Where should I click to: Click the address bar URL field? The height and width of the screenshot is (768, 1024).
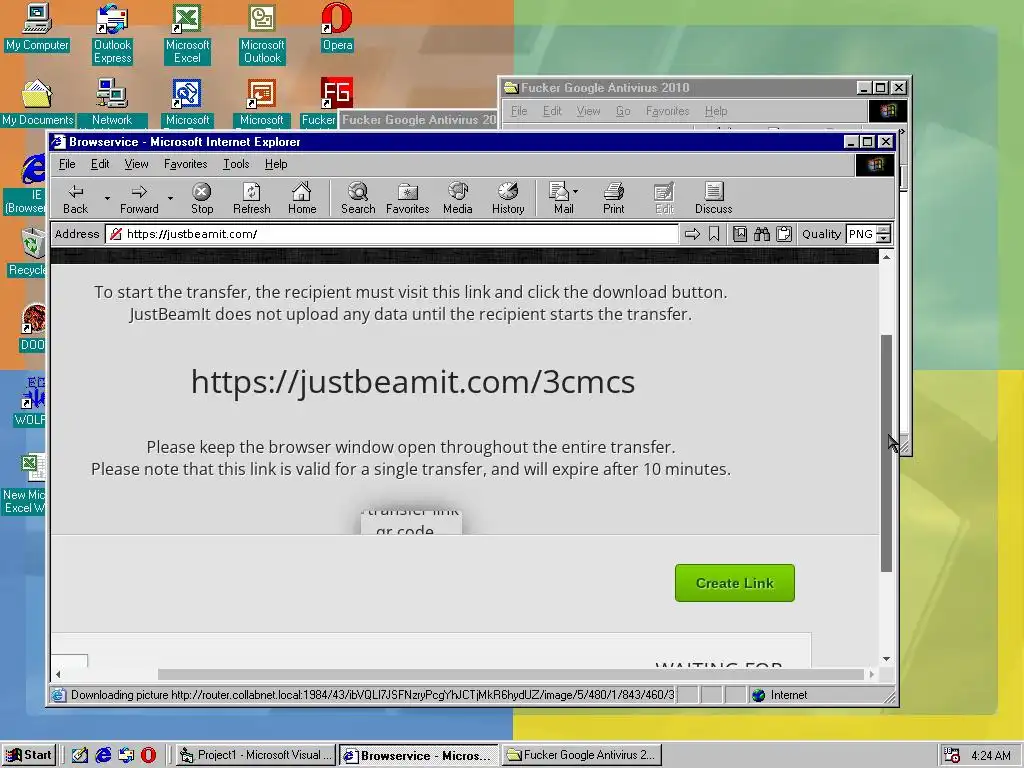click(x=392, y=234)
